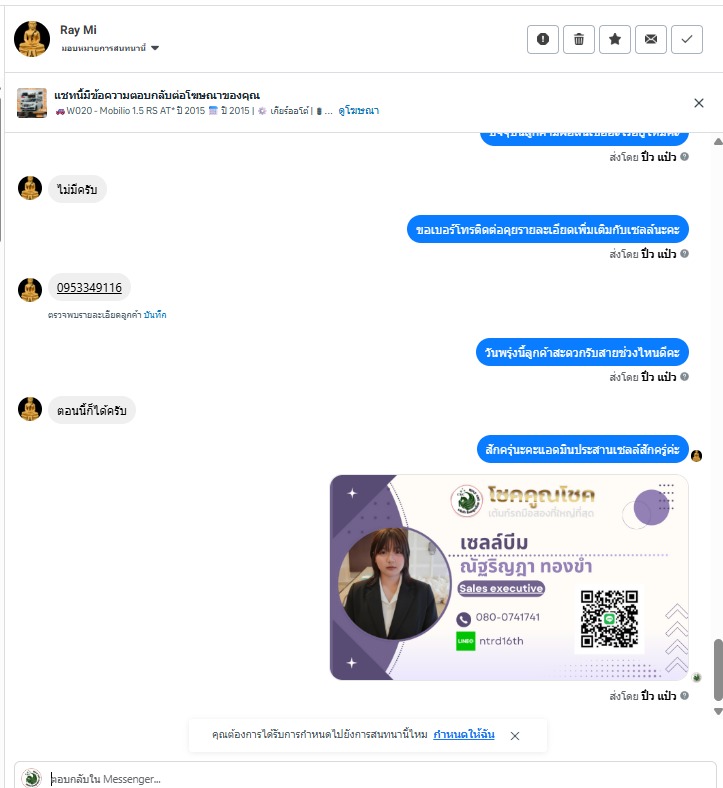Image resolution: width=723 pixels, height=788 pixels.
Task: Mark conversation done with checkmark icon
Action: 687,39
